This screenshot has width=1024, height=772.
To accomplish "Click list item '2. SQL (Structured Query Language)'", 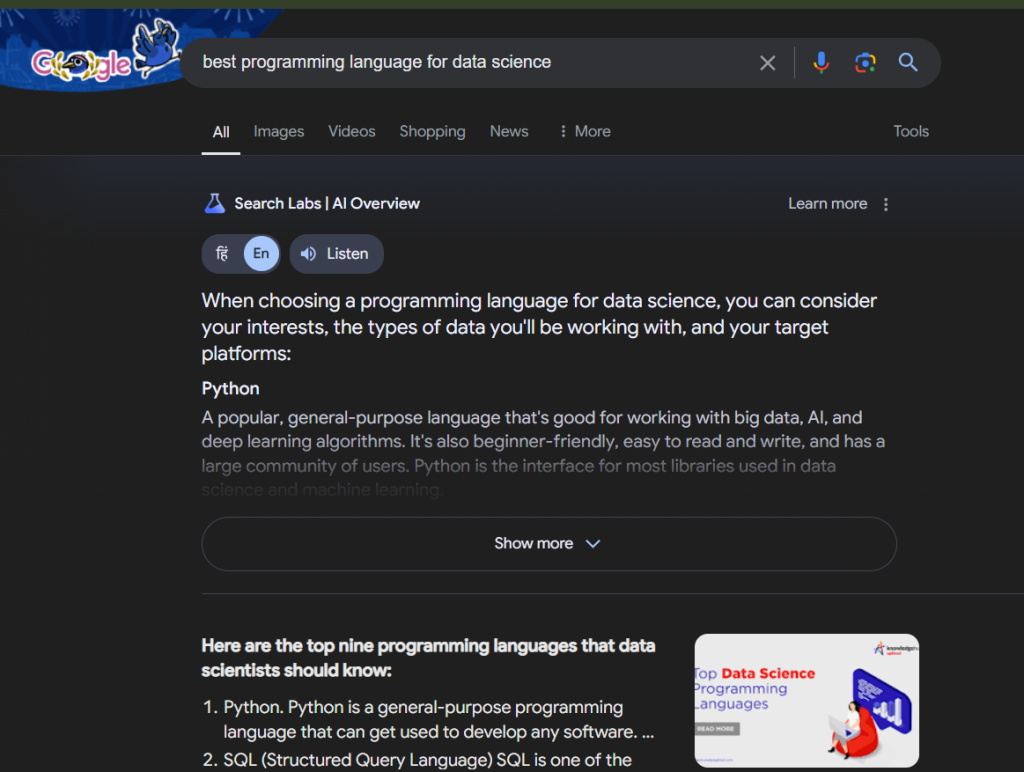I will 417,760.
